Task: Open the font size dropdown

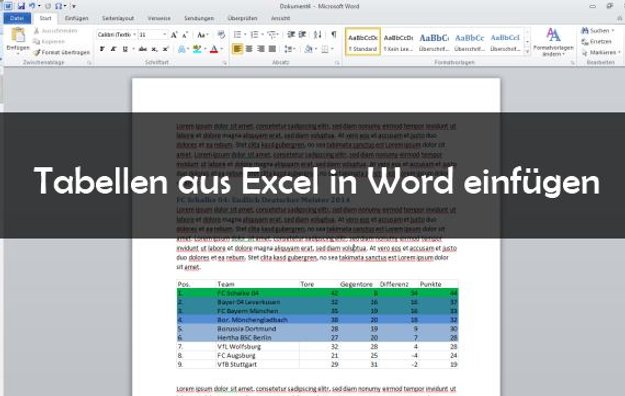Action: [164, 35]
